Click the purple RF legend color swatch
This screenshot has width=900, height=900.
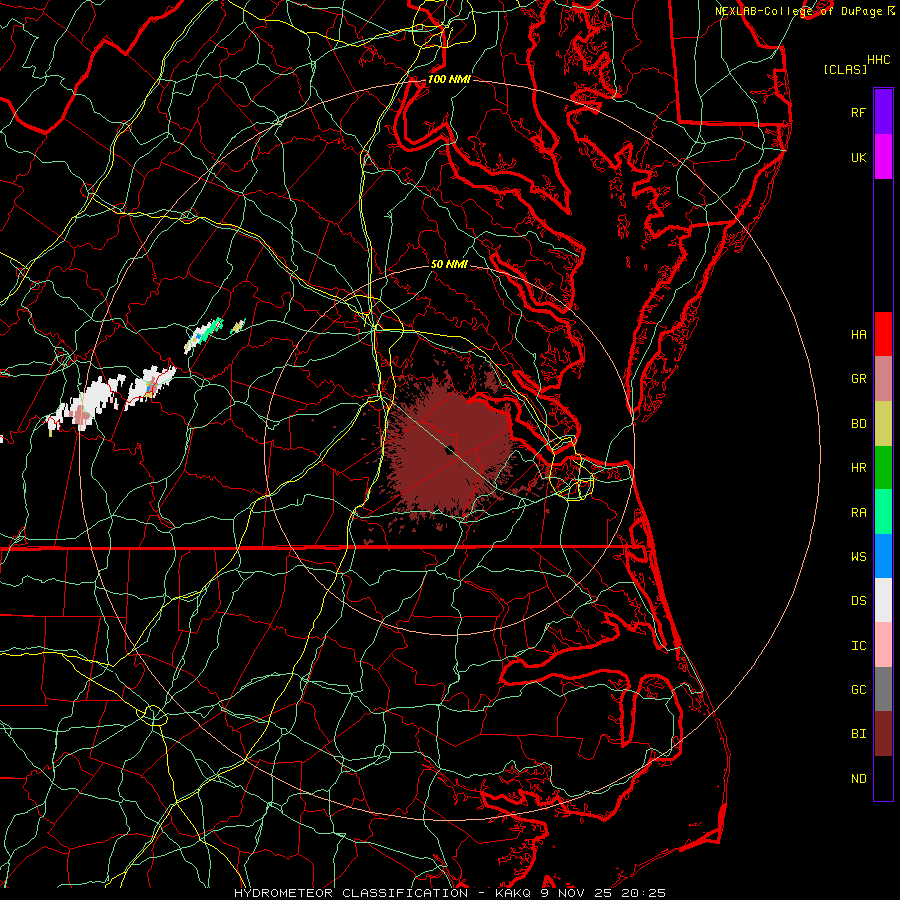[883, 112]
